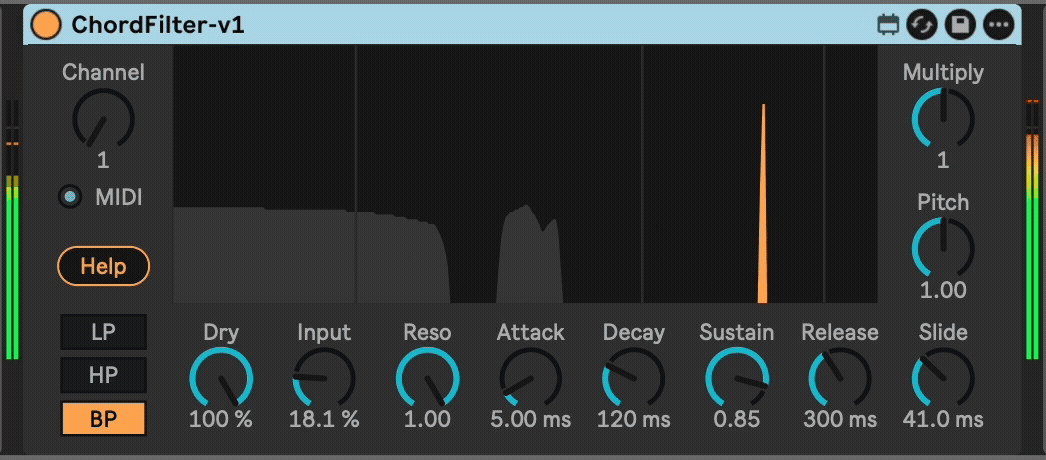Click the Release value 300 ms
This screenshot has width=1046, height=460.
click(839, 420)
